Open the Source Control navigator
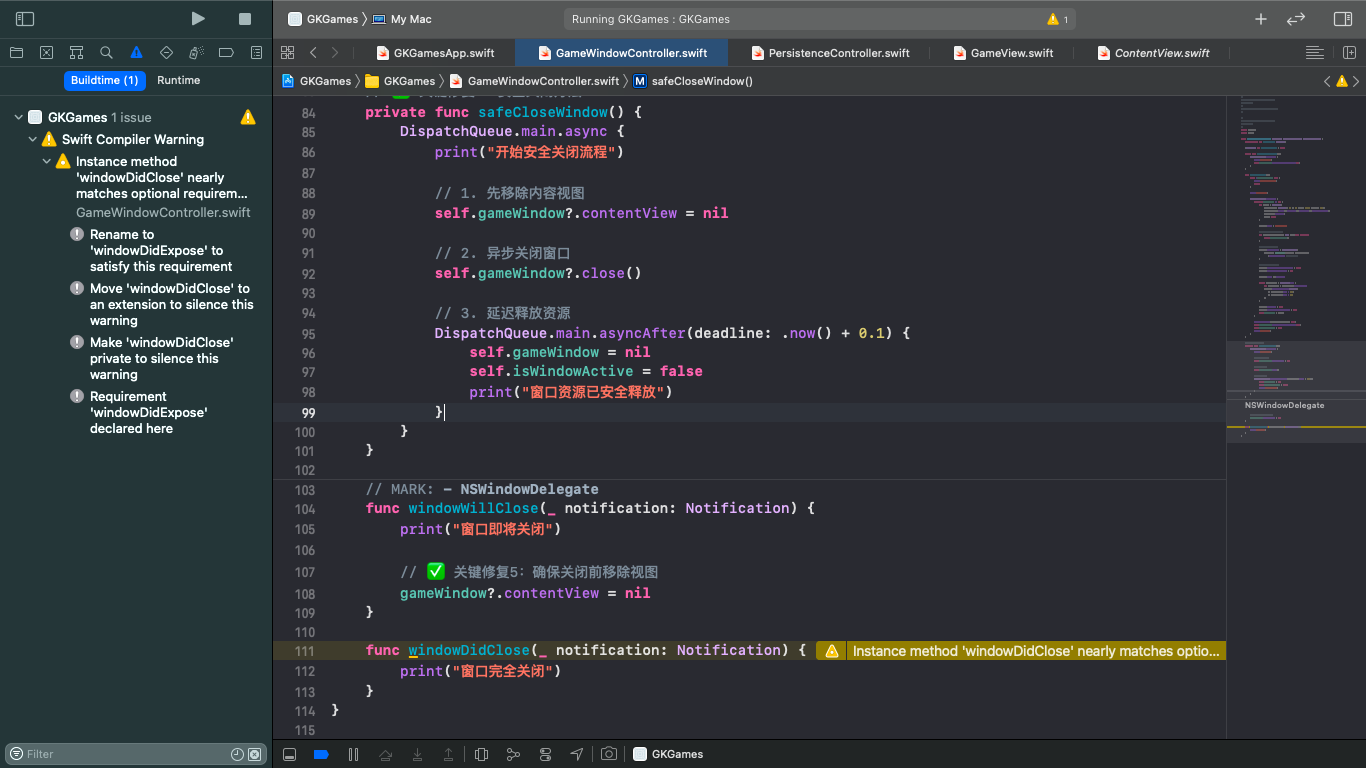Screen dimensions: 1366x768 click(x=46, y=53)
